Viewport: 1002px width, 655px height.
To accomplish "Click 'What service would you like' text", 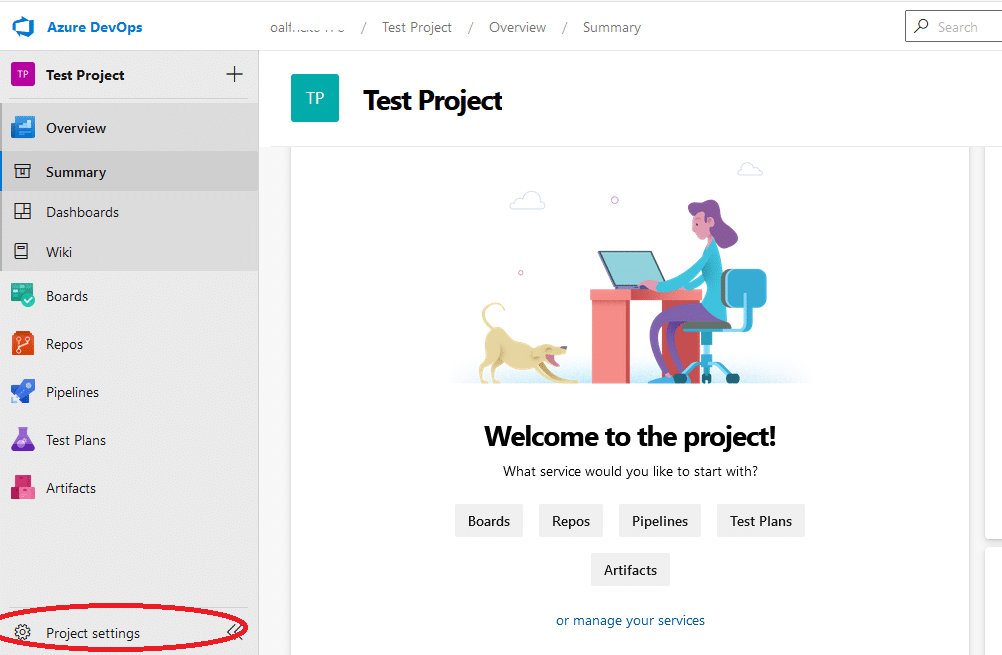I will click(x=630, y=471).
